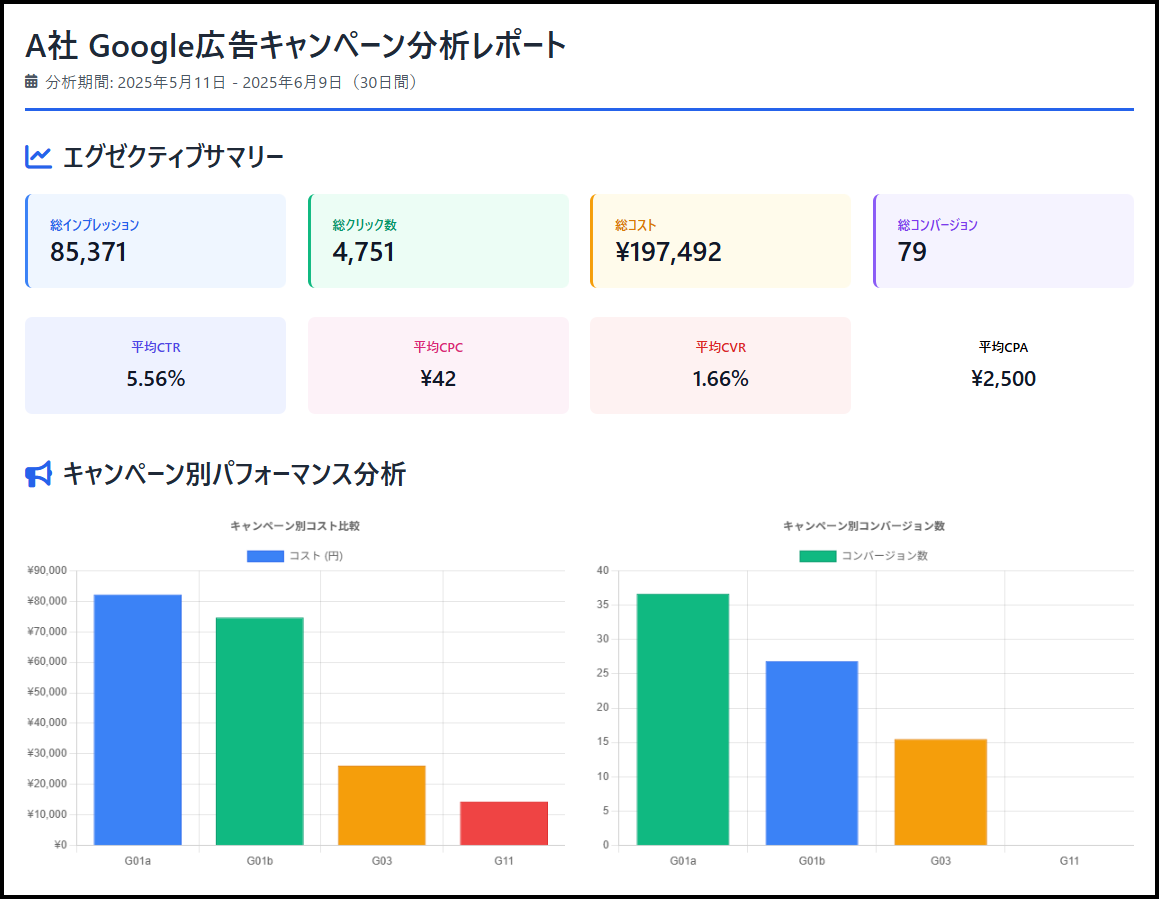Screen dimensions: 1159x899
Task: Click the megaphone icon by キャンペーン別パフォーマンス分析
Action: [x=38, y=474]
